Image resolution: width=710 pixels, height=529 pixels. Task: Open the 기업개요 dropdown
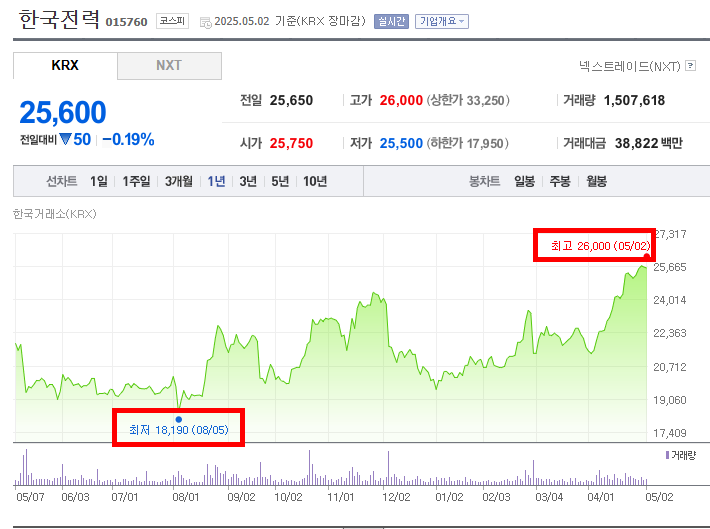442,21
